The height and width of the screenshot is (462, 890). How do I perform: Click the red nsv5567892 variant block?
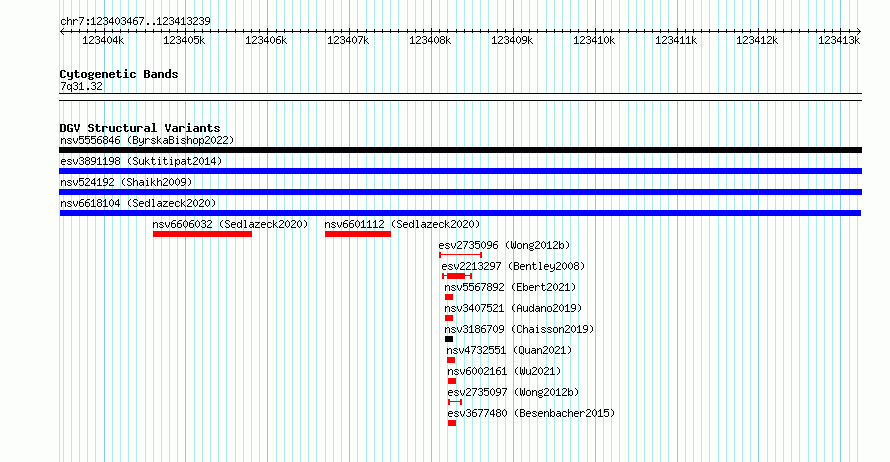point(449,297)
